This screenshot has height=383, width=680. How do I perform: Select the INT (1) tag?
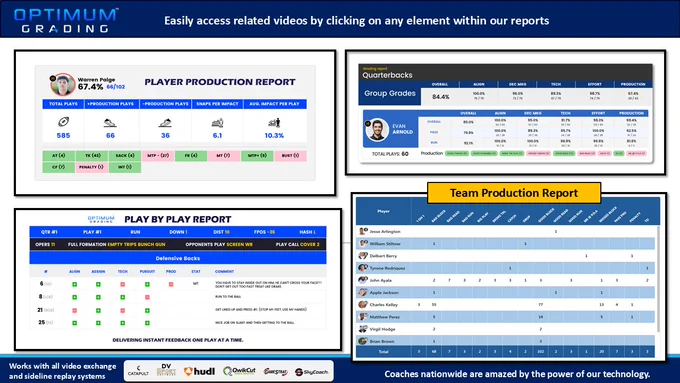pyautogui.click(x=125, y=167)
